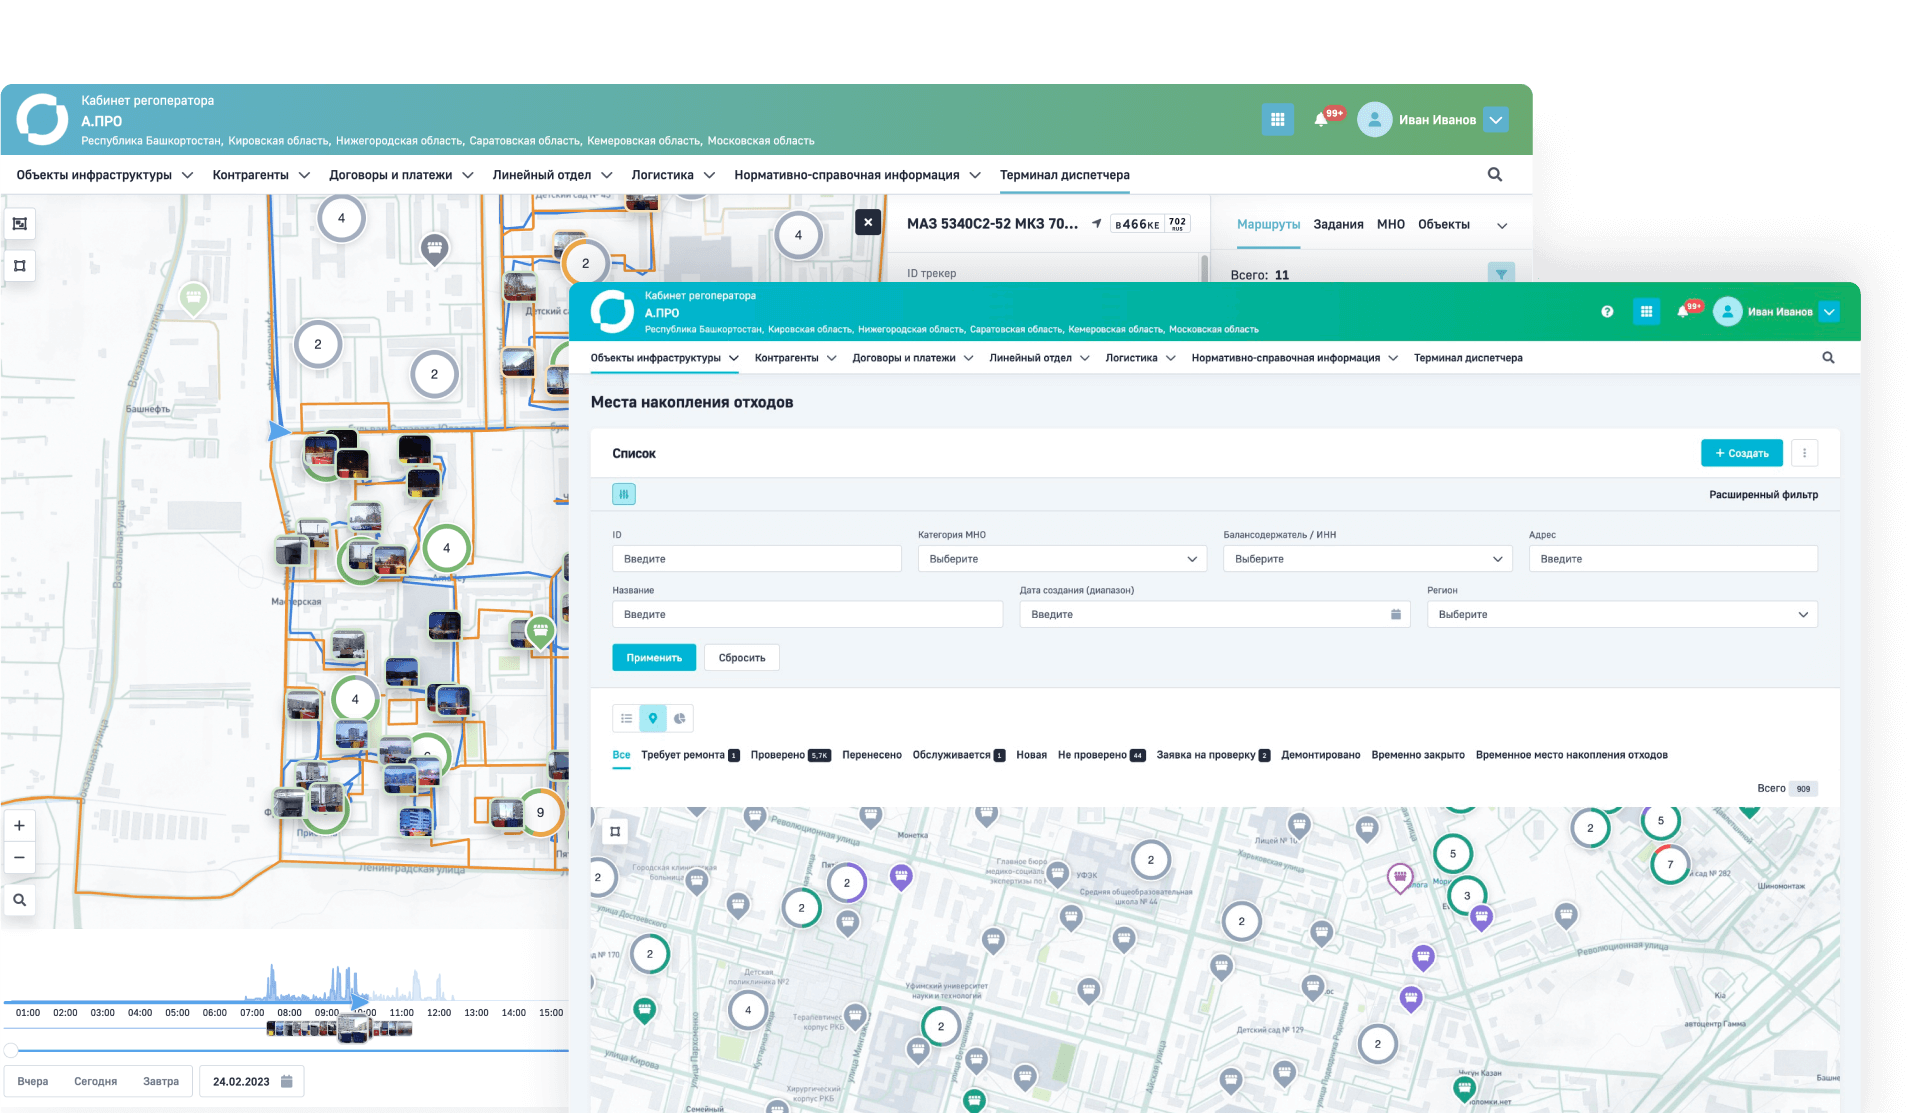Open notifications bell in front window
This screenshot has width=1921, height=1113.
(x=1683, y=312)
